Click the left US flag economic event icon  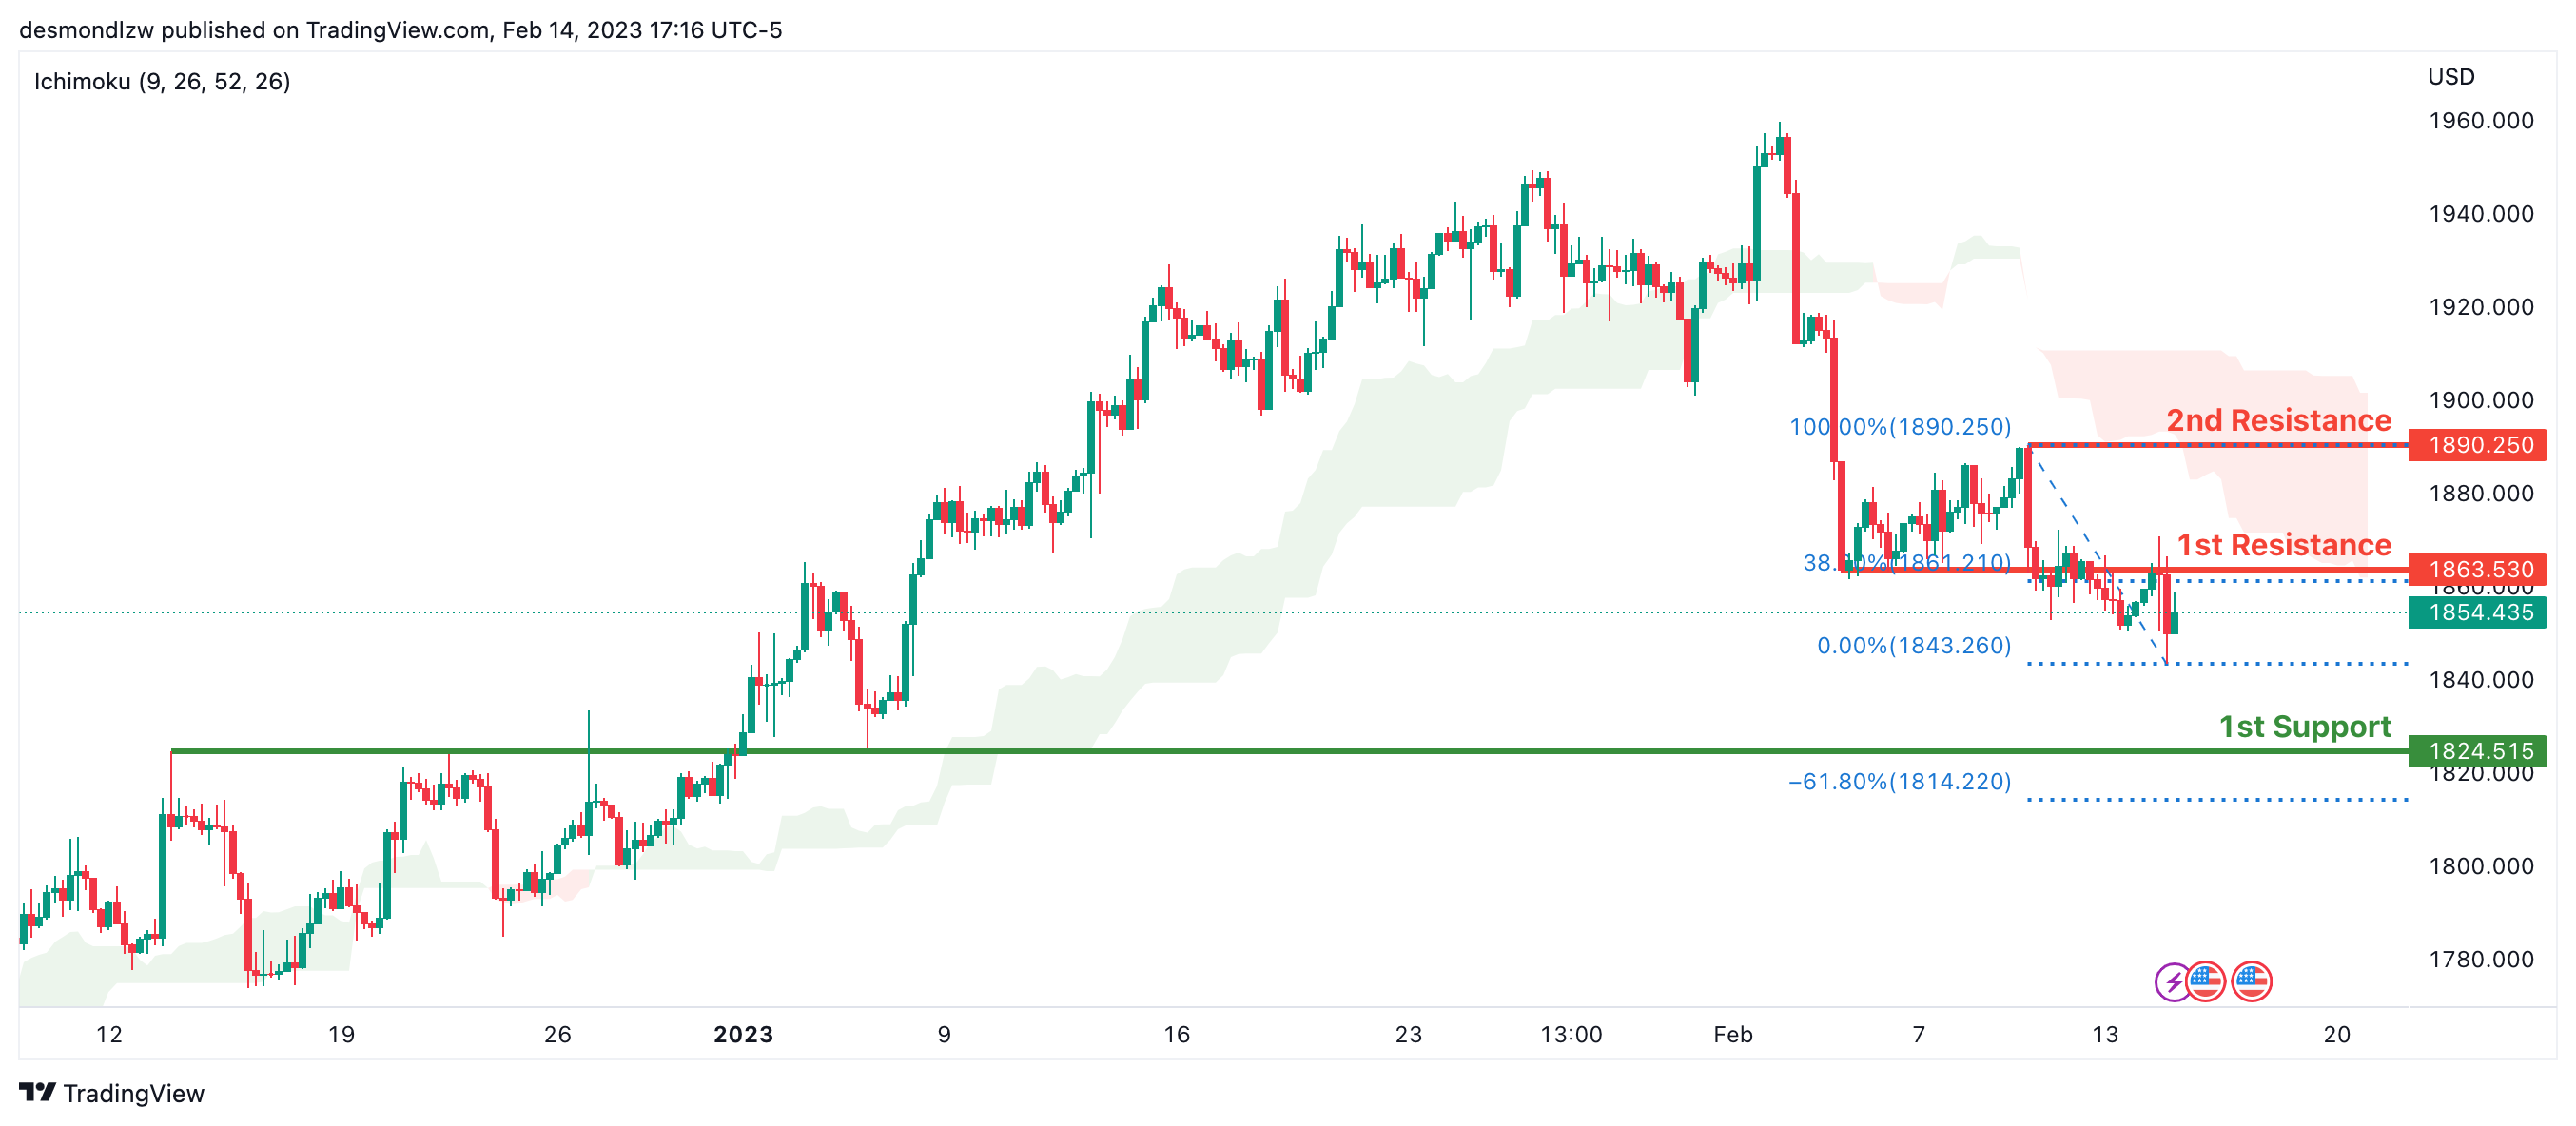[x=2205, y=981]
